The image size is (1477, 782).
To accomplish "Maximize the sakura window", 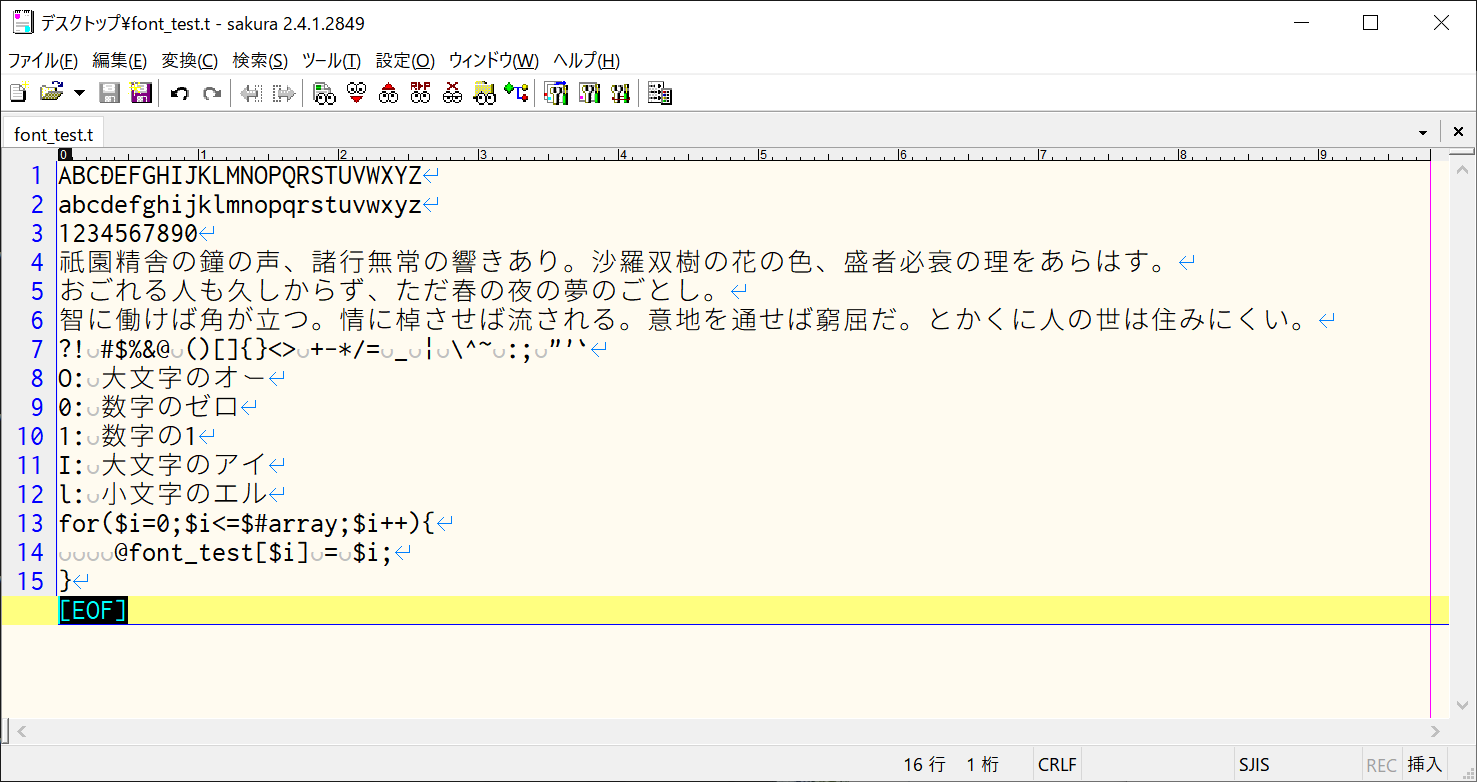I will pos(1371,22).
